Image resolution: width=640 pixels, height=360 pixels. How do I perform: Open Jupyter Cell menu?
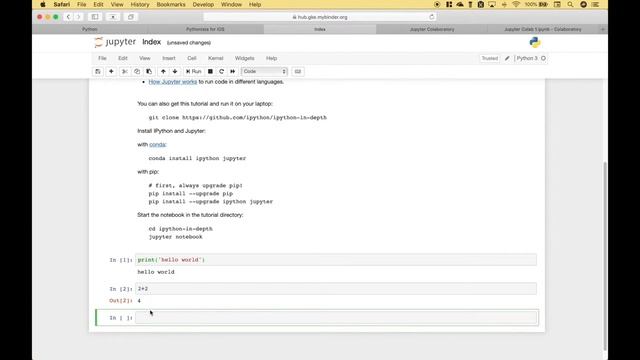click(x=192, y=58)
